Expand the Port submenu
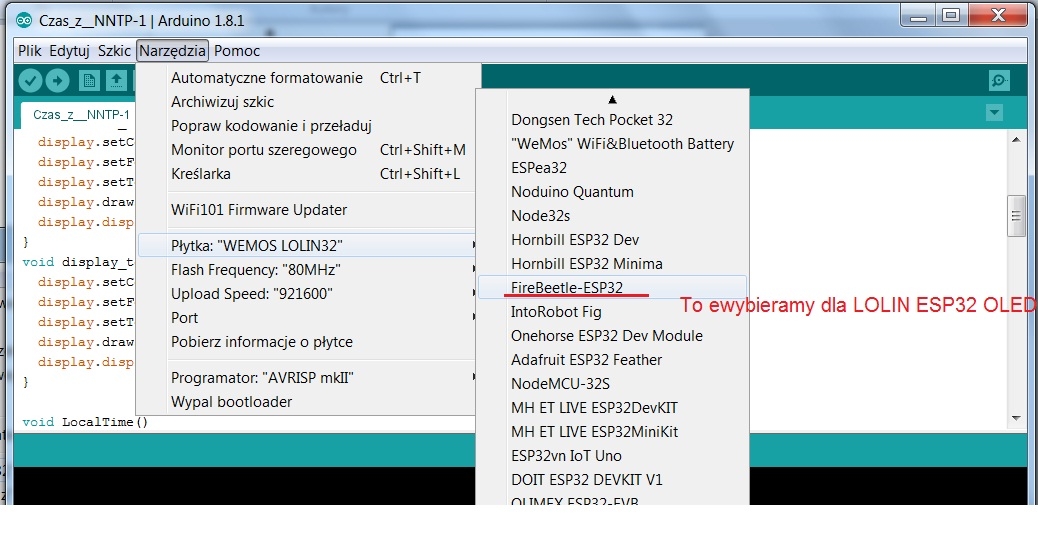The image size is (1038, 548). [x=307, y=318]
